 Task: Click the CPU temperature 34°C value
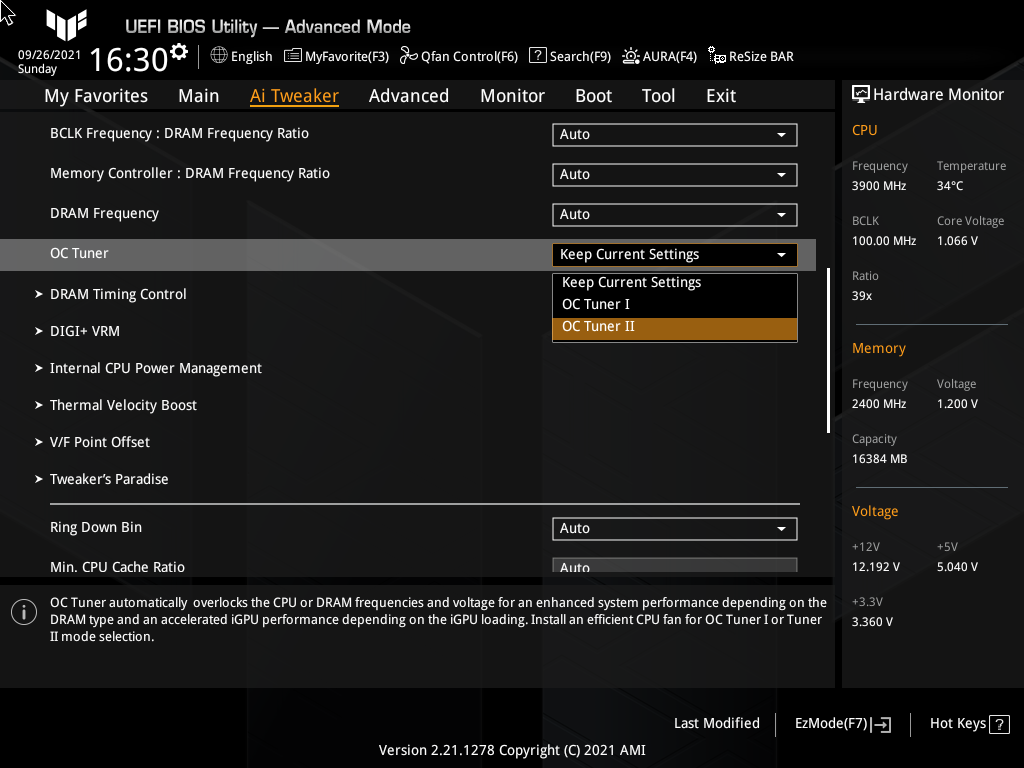click(950, 186)
